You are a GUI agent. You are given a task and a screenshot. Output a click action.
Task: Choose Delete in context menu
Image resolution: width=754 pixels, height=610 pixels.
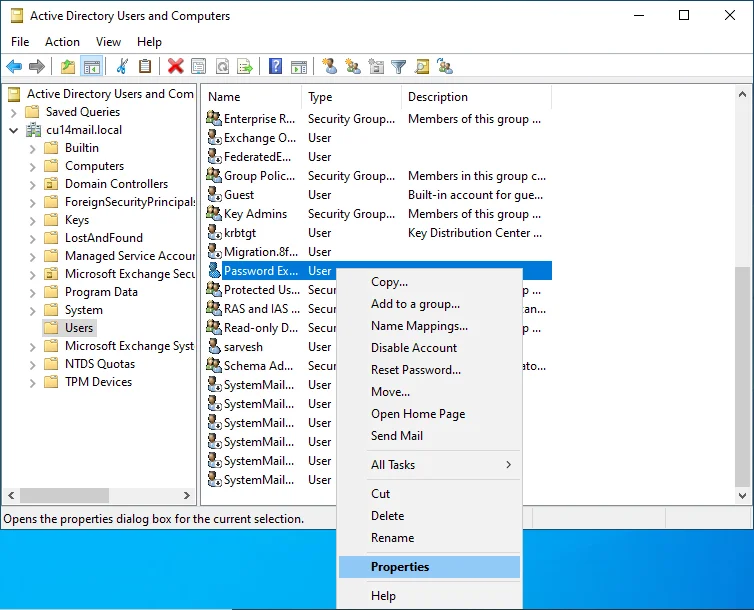tap(429, 516)
